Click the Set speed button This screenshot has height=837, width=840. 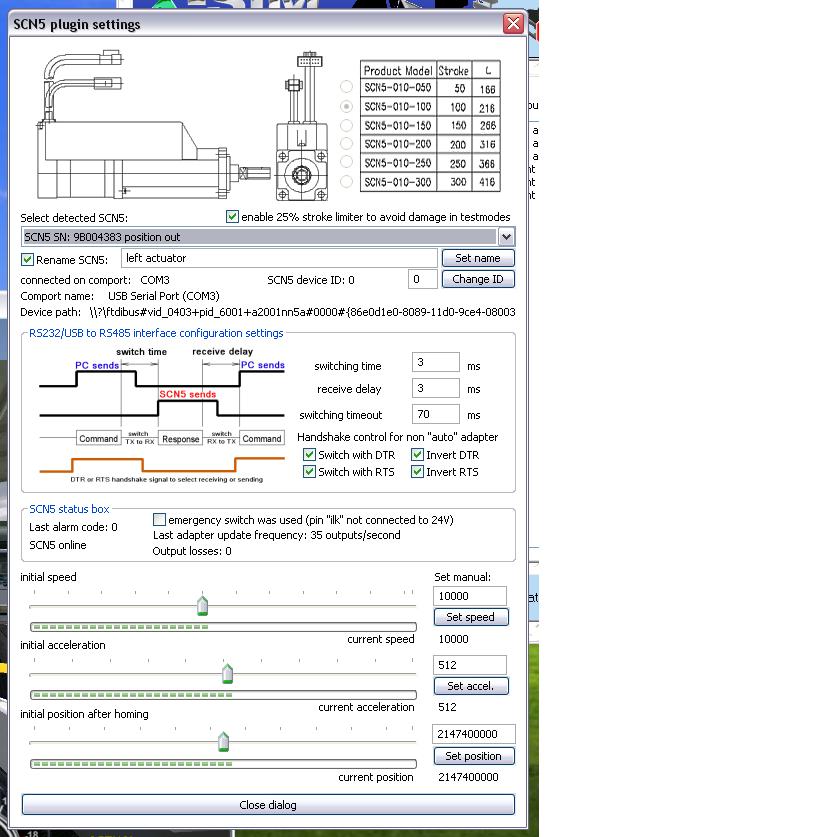(x=471, y=617)
